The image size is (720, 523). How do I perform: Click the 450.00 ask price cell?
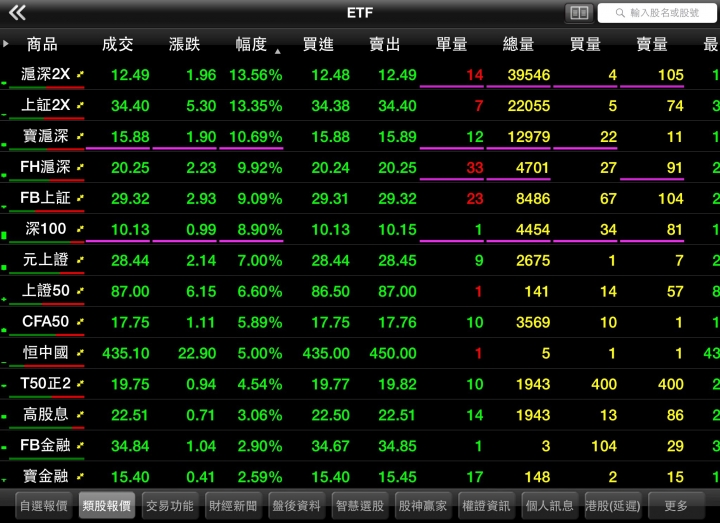pos(393,353)
